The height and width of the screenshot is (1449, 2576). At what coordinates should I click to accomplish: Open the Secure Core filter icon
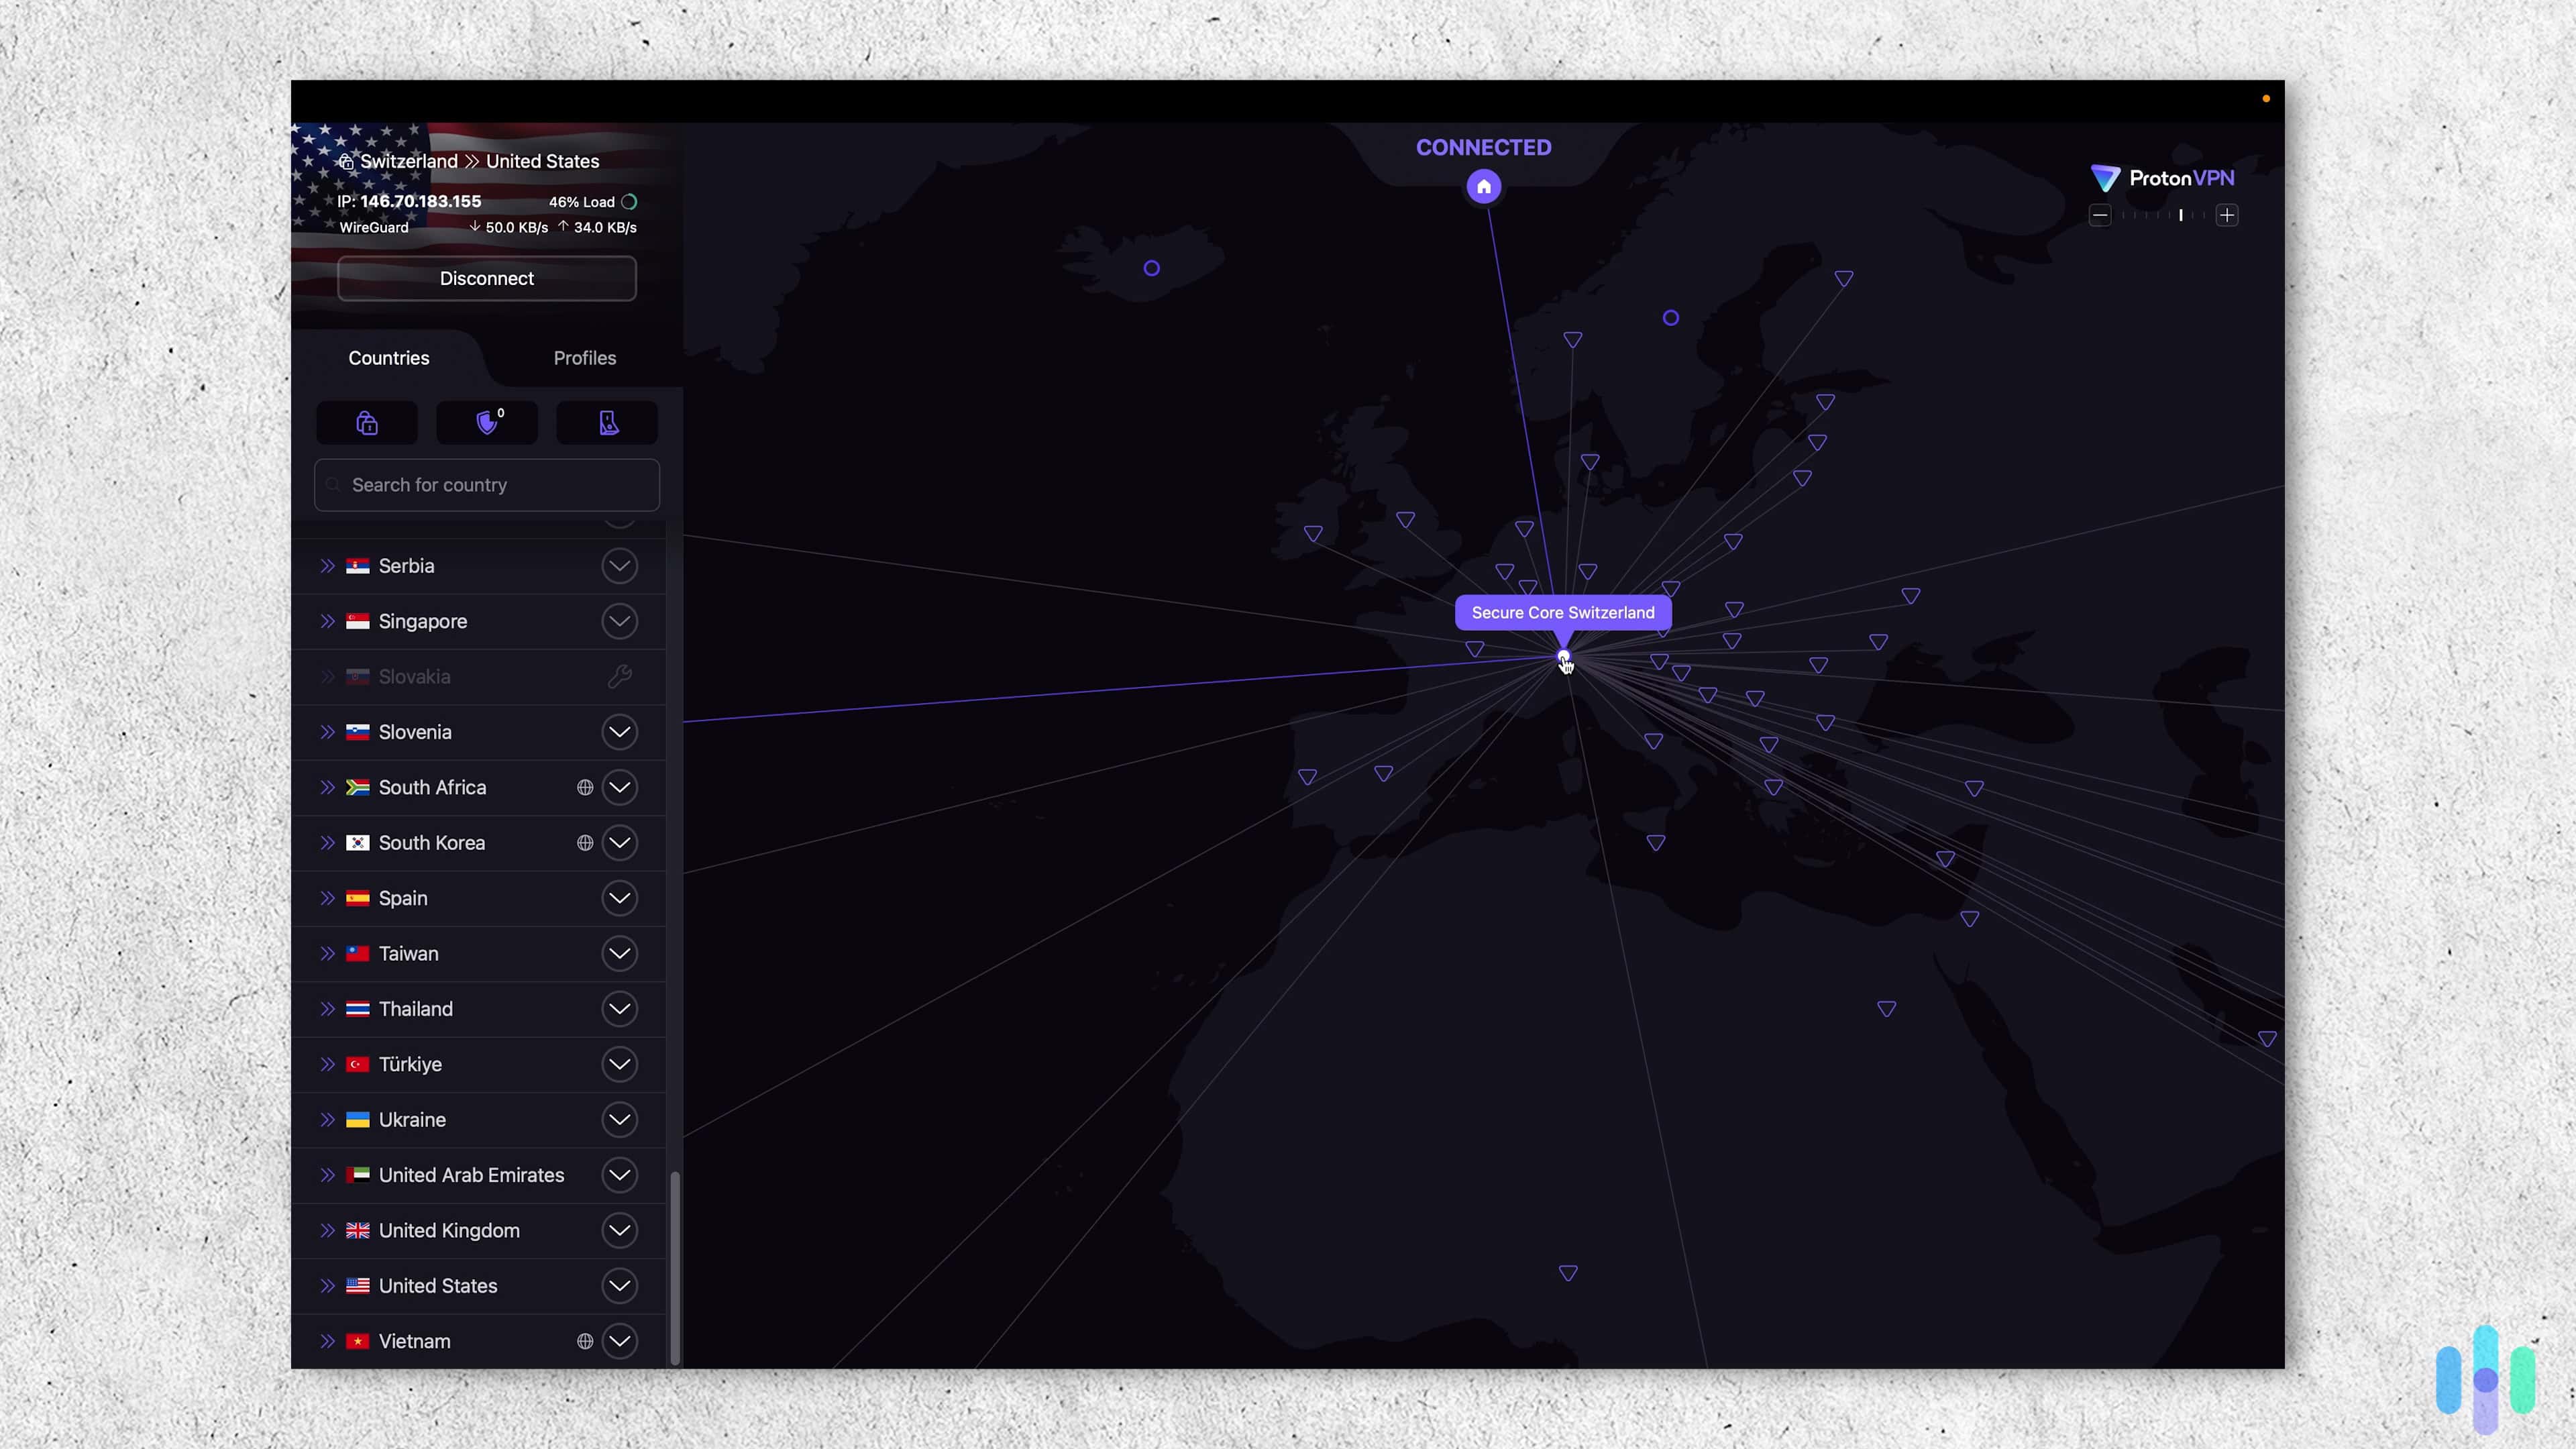[x=366, y=422]
